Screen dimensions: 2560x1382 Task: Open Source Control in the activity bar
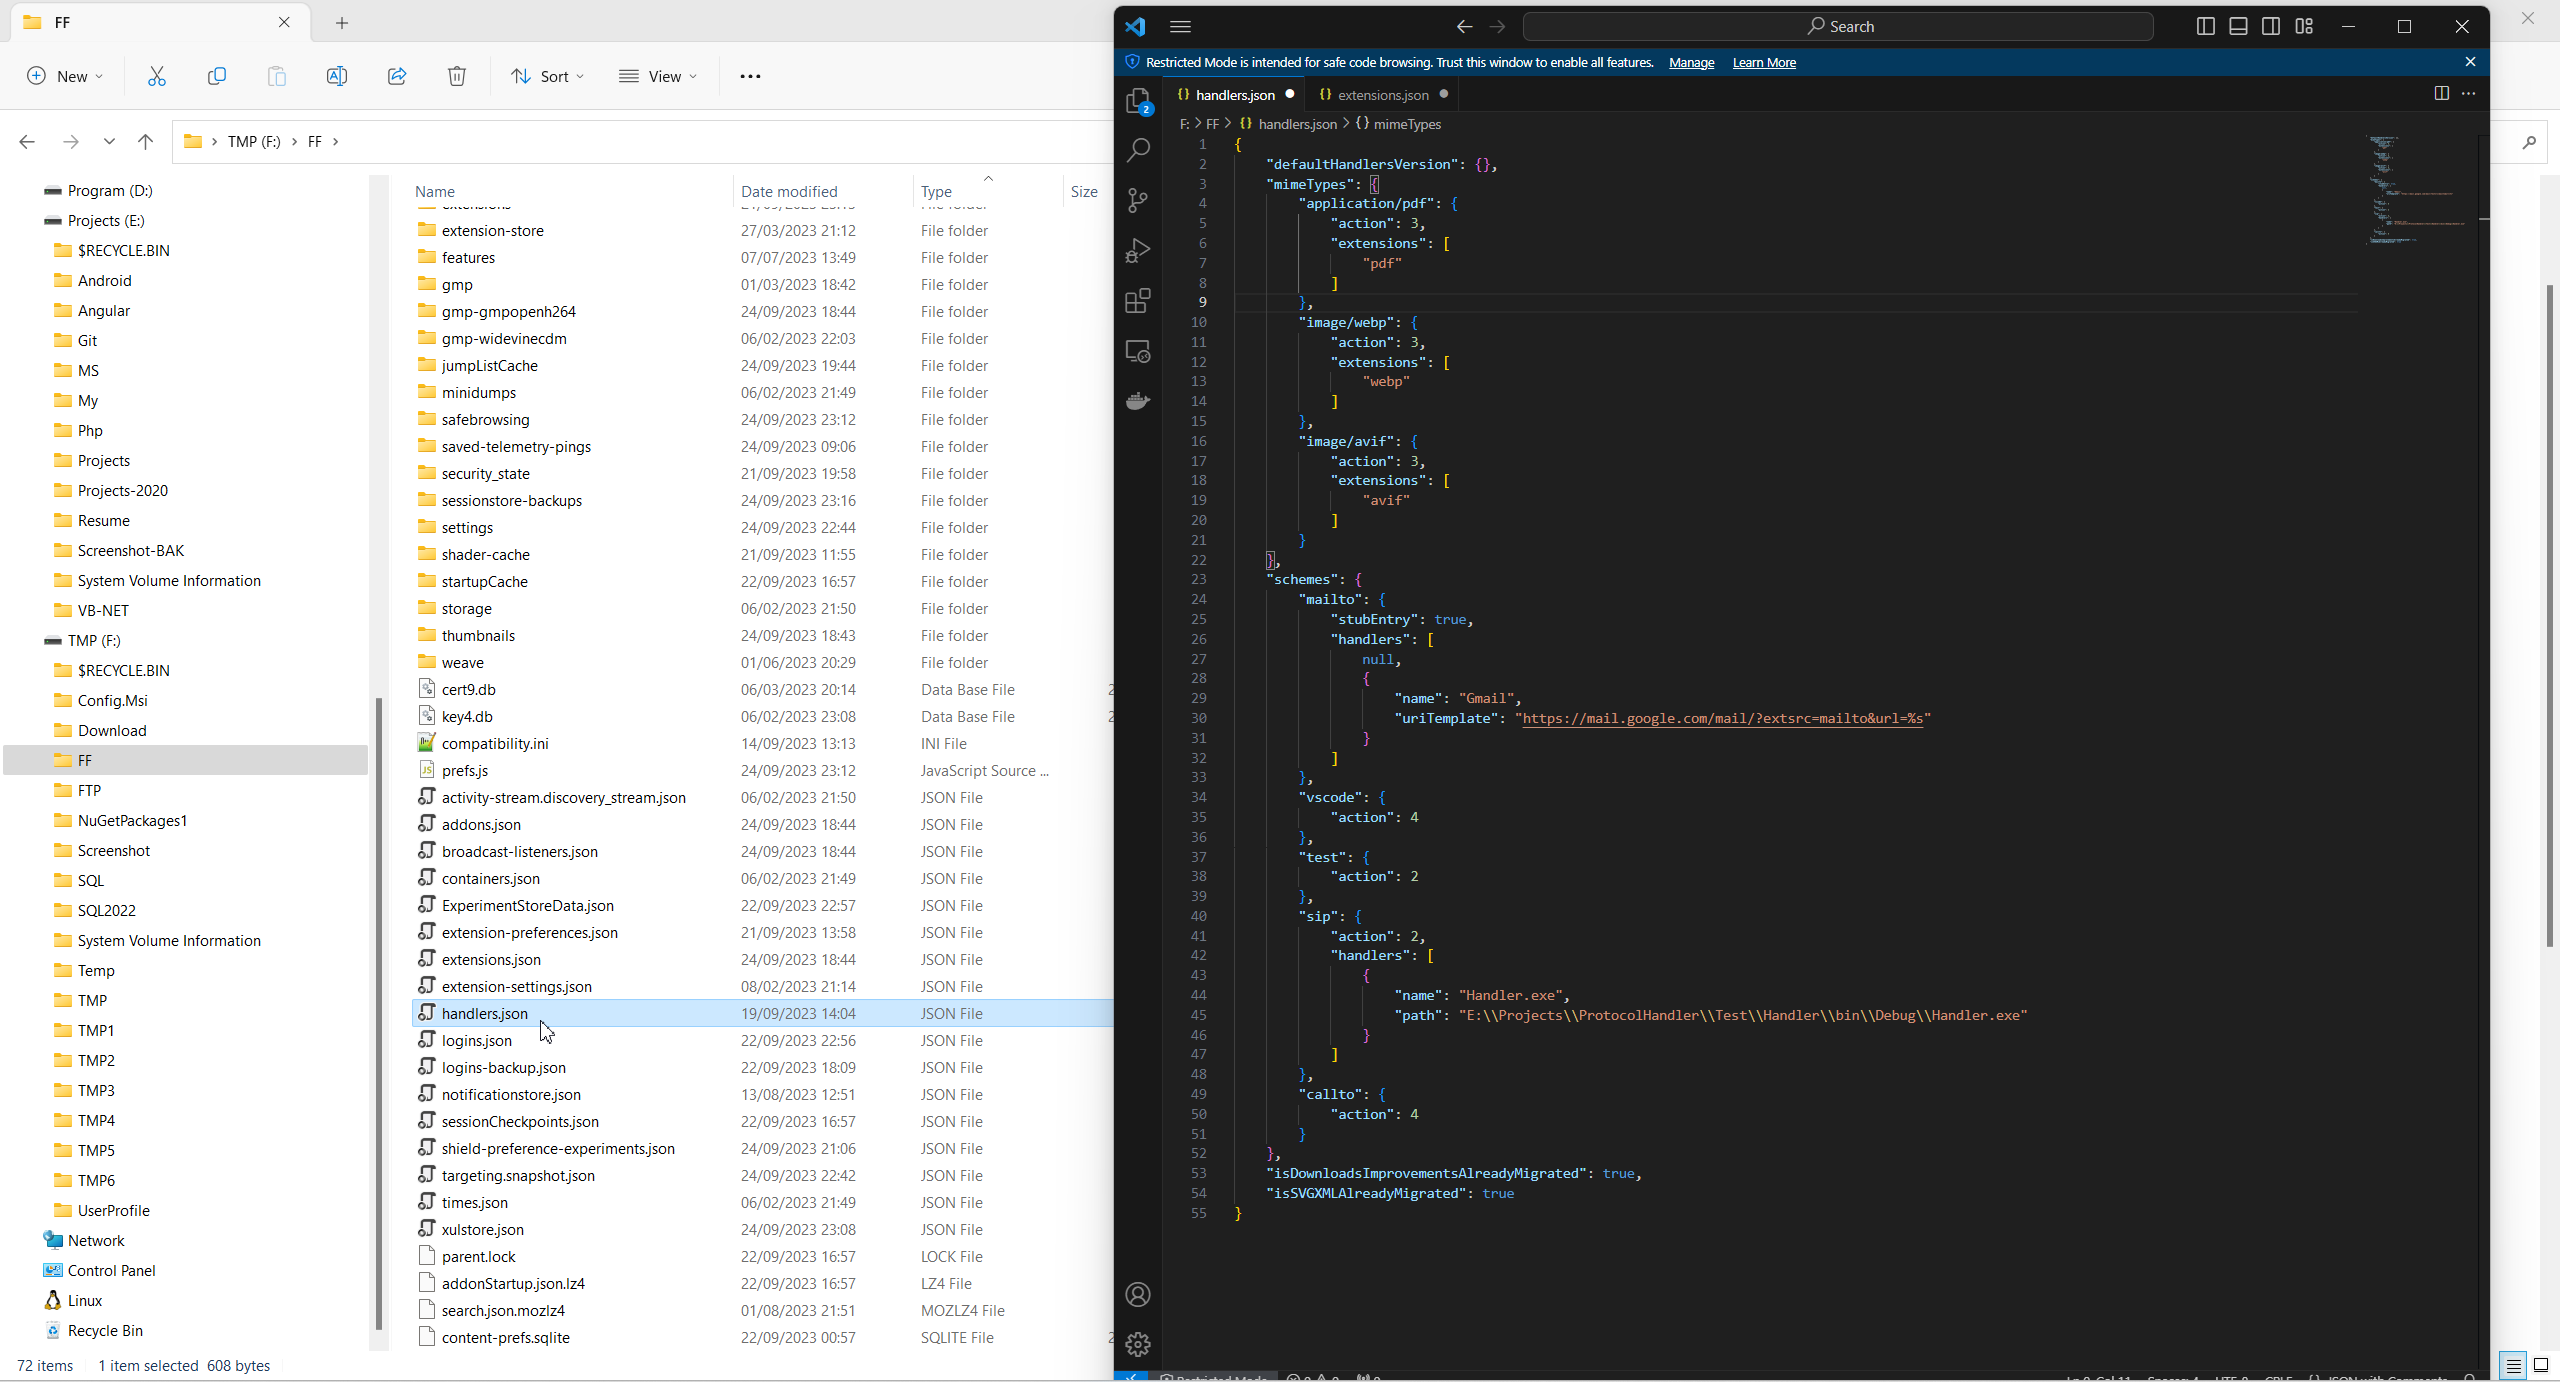coord(1138,200)
